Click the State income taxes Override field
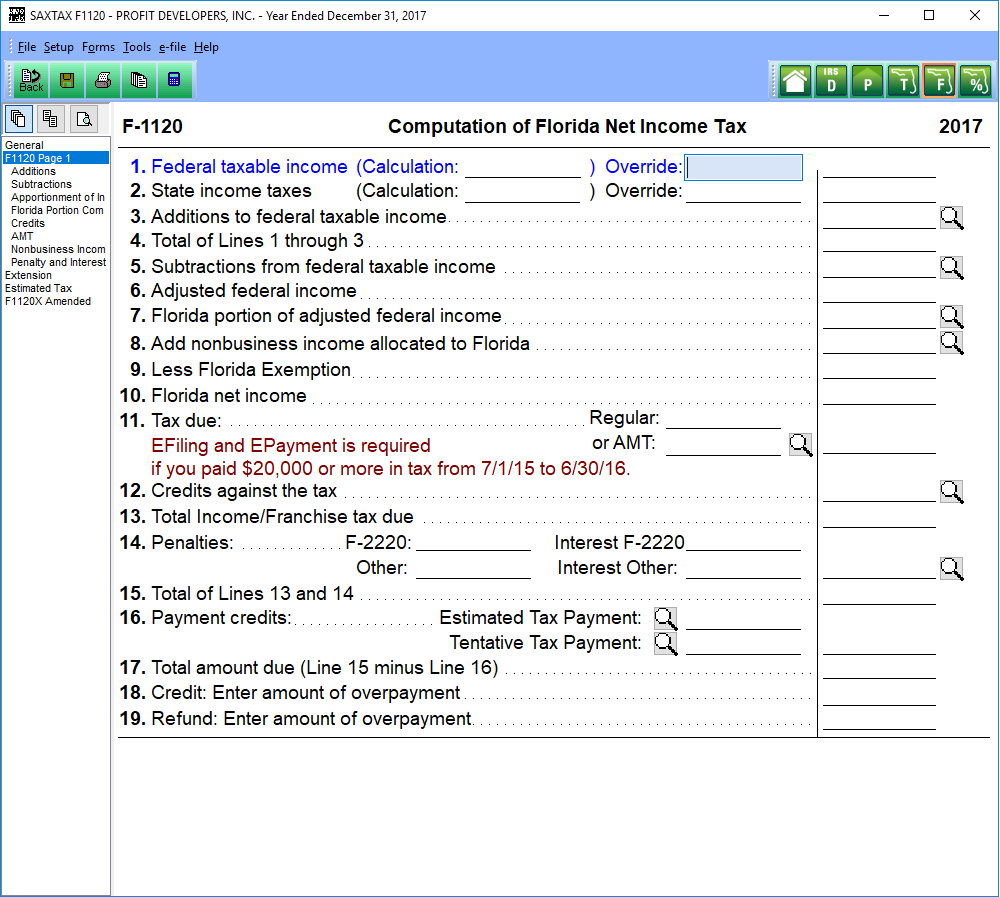Image resolution: width=1000 pixels, height=897 pixels. click(743, 191)
